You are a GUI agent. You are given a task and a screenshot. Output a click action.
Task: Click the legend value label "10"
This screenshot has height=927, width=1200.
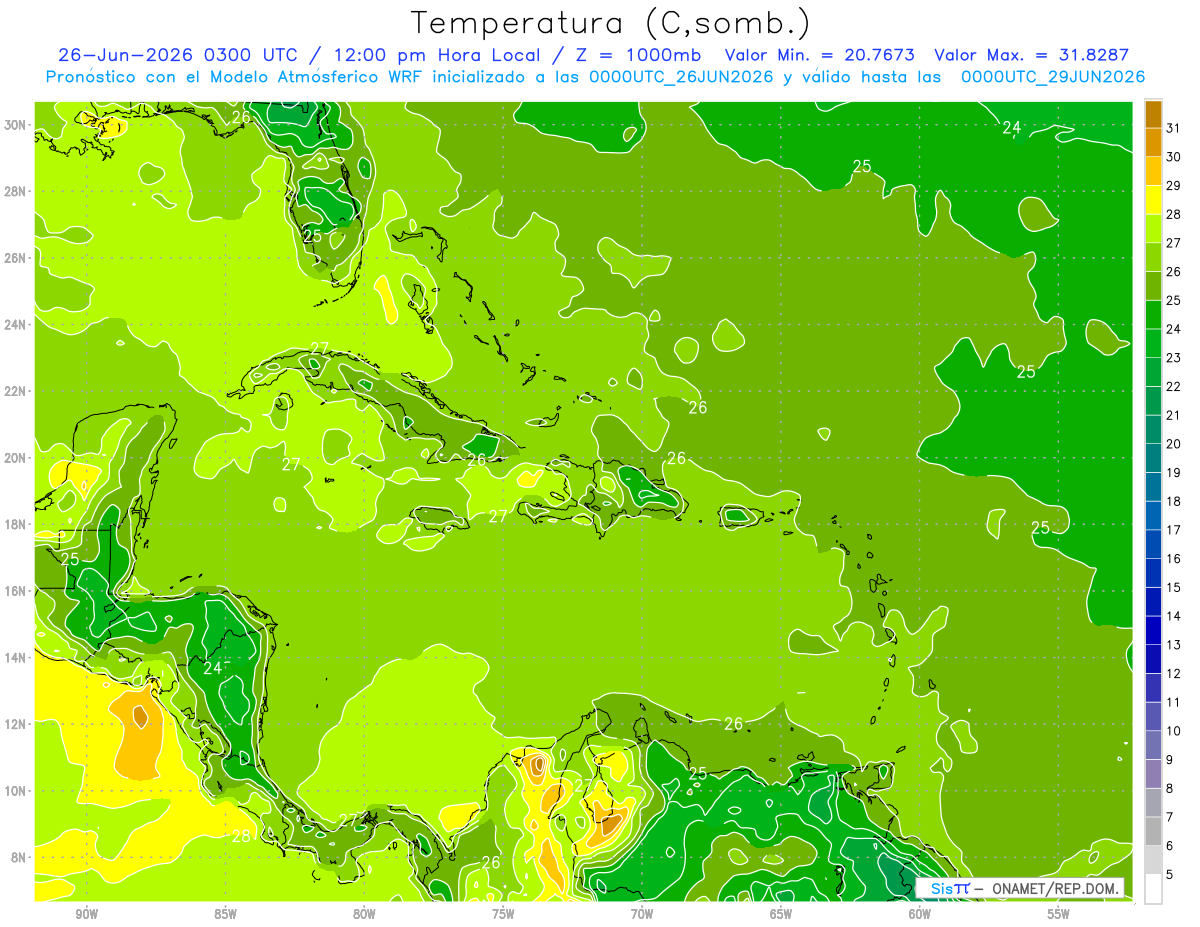(1173, 732)
